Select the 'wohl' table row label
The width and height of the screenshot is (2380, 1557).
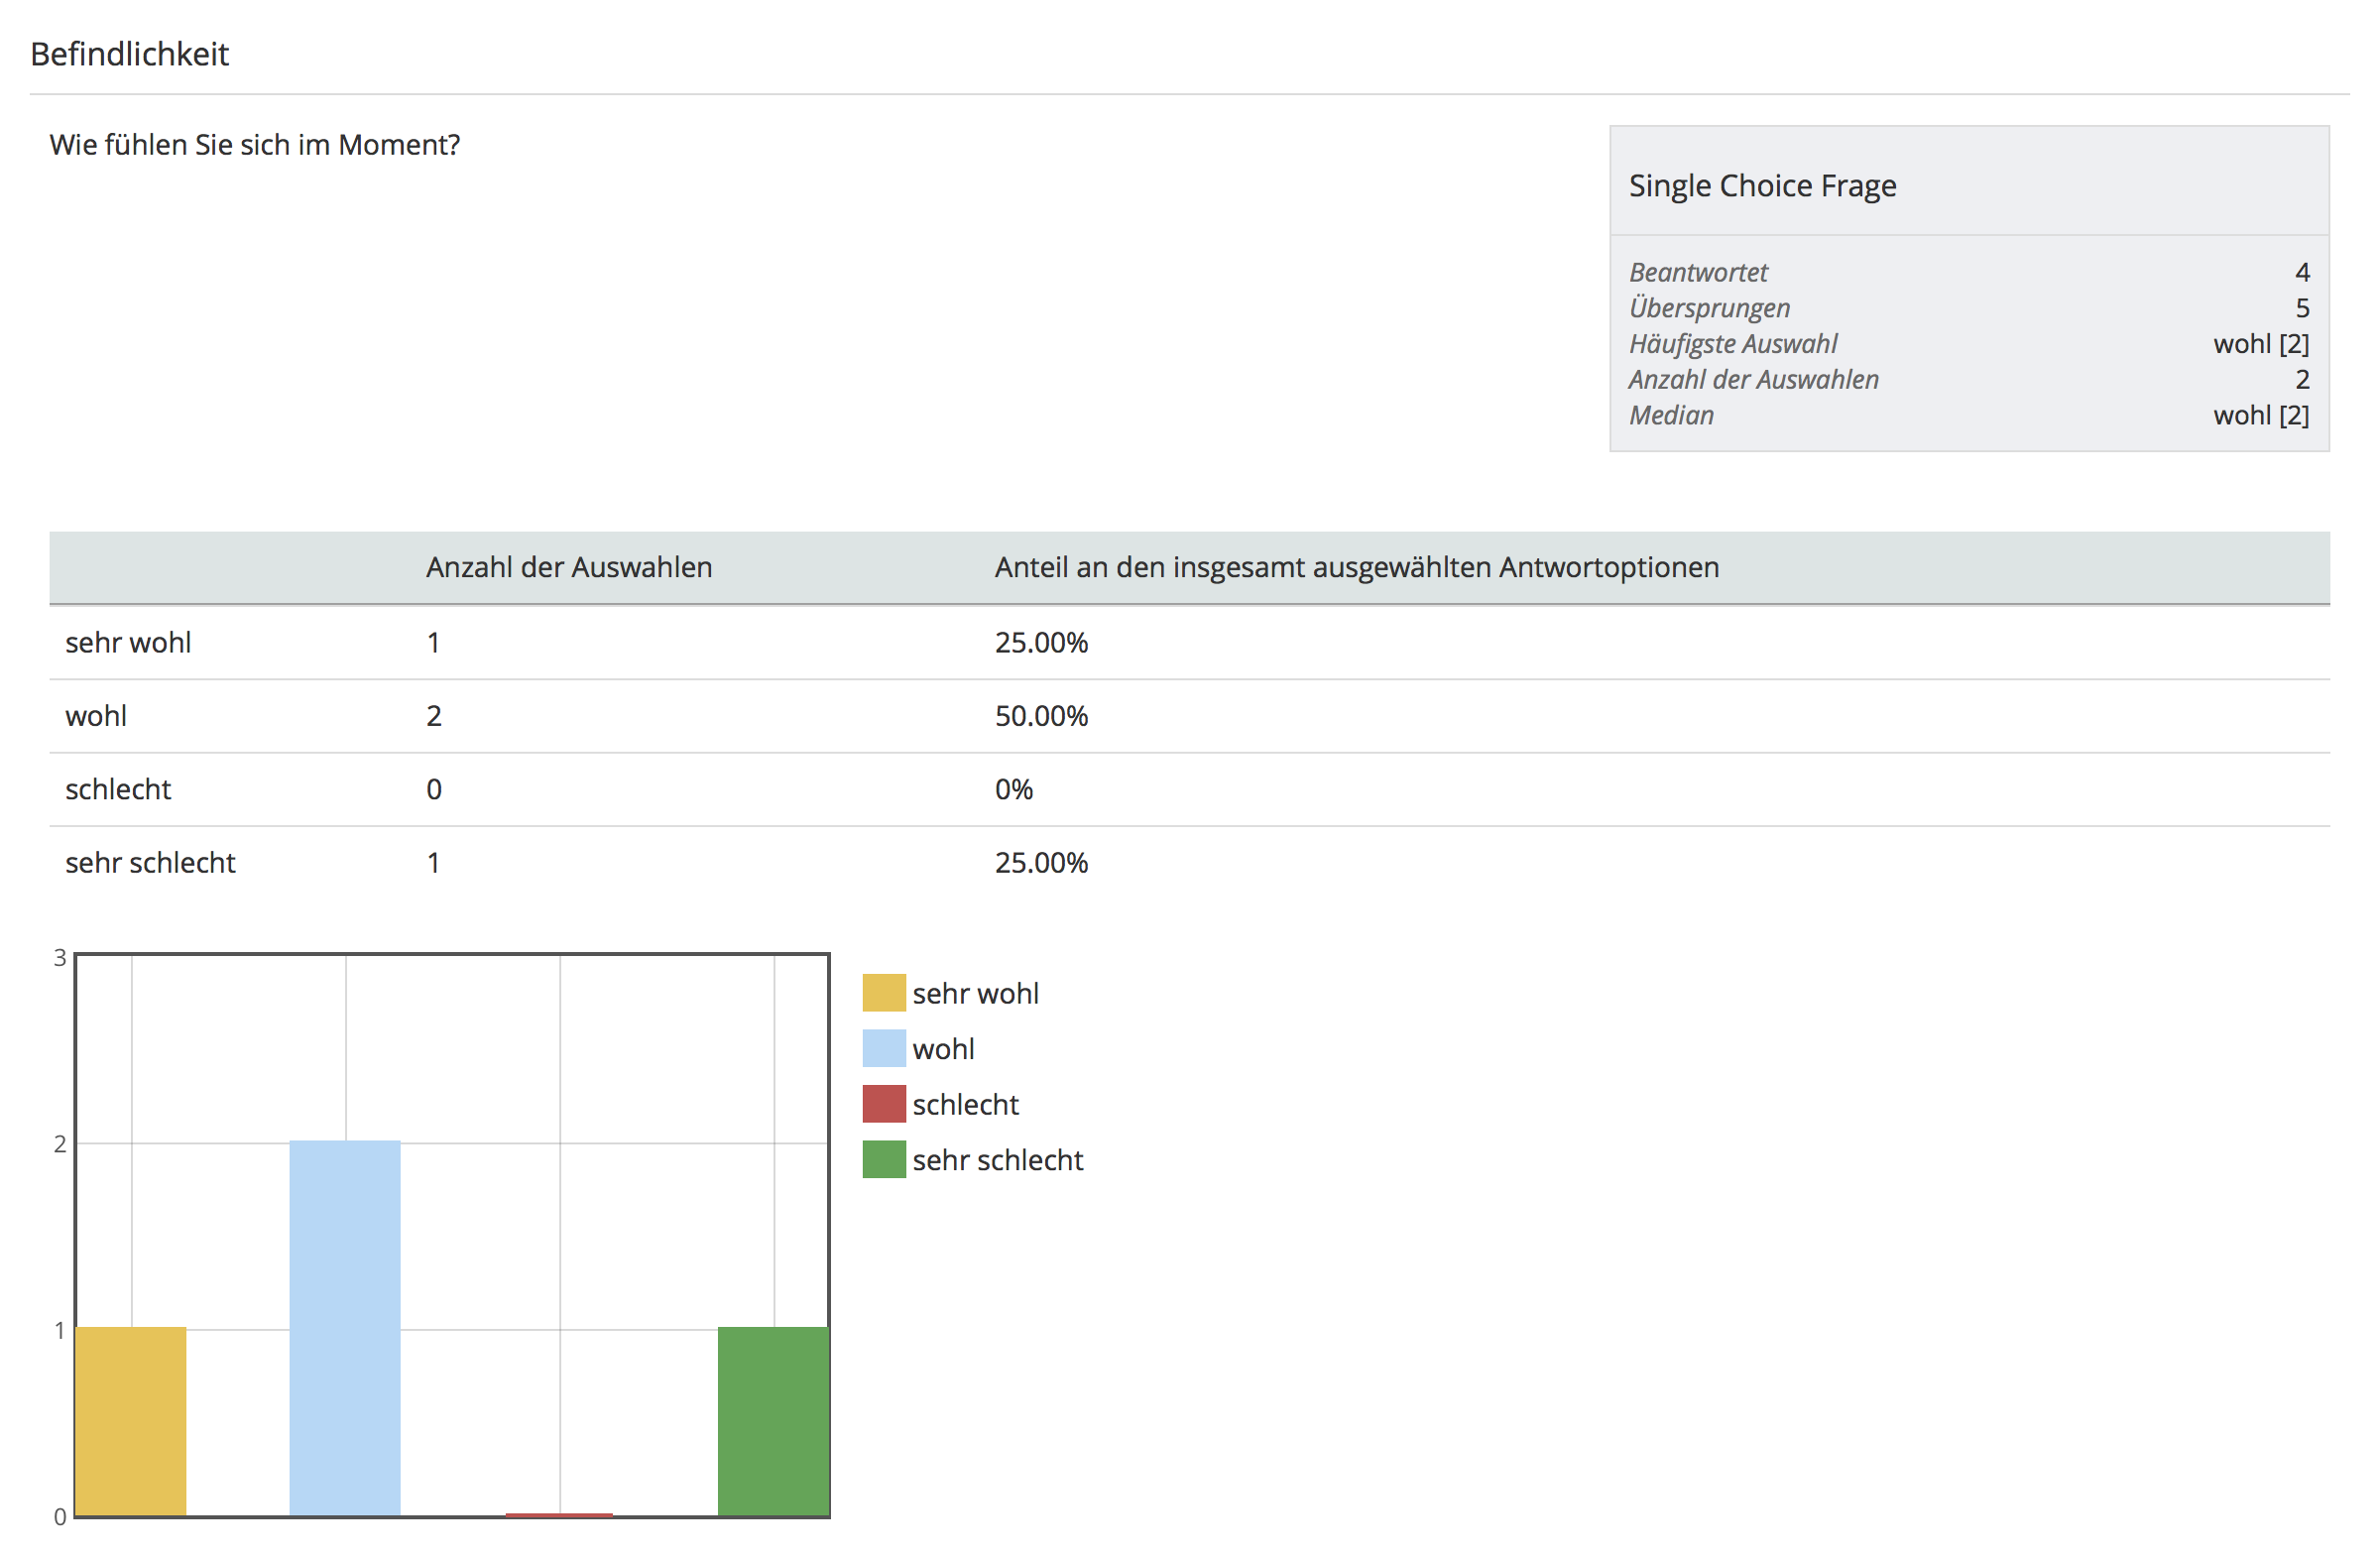(96, 716)
